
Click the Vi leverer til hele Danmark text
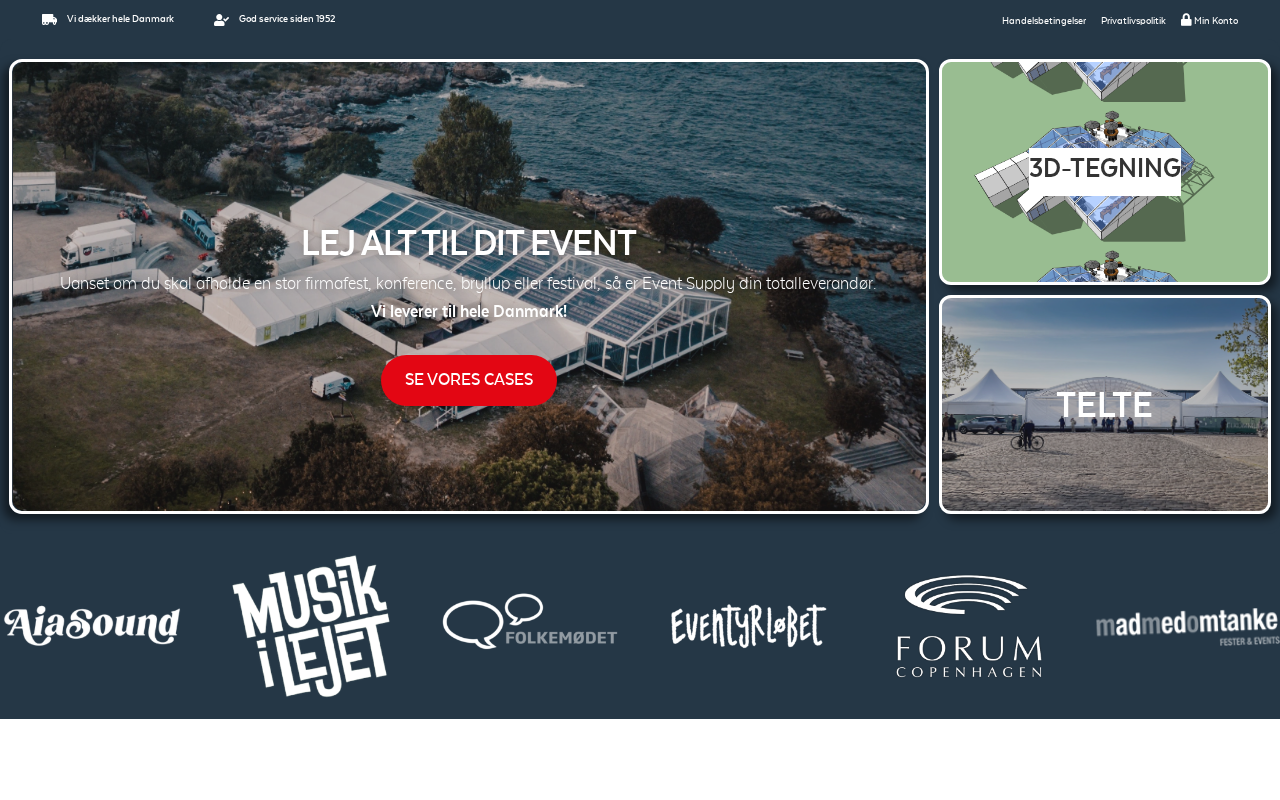469,311
